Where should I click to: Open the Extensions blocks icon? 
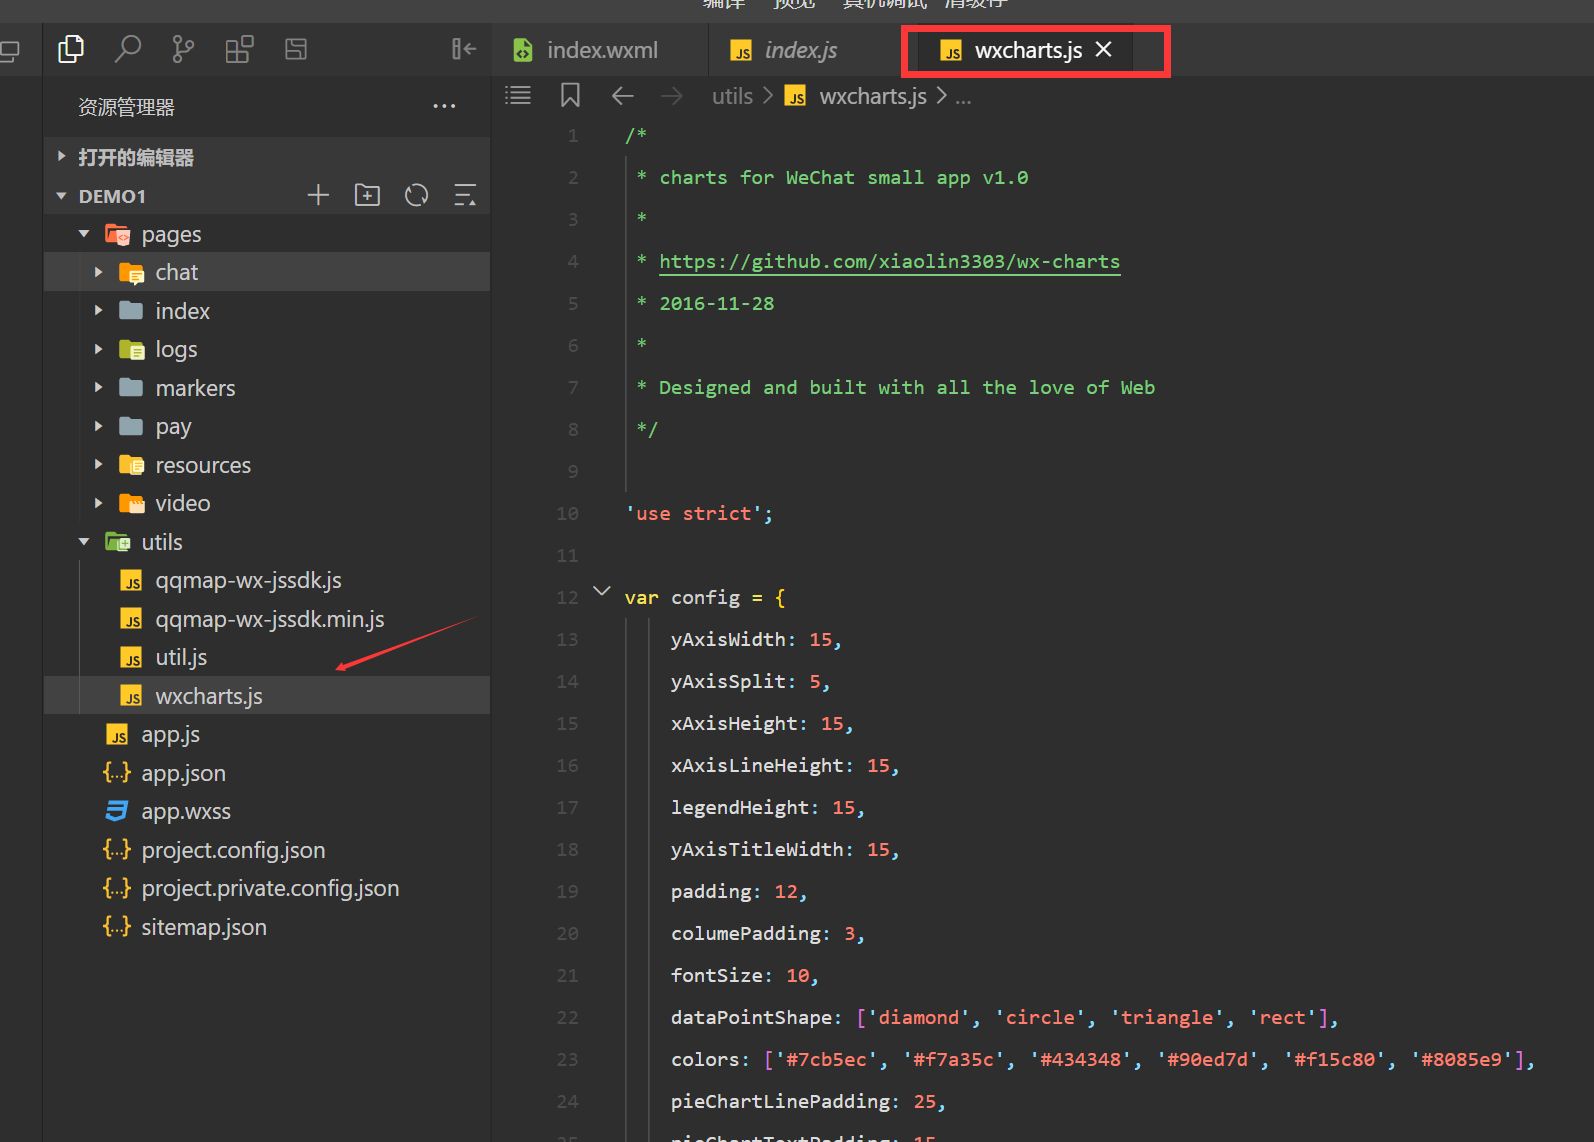coord(239,49)
